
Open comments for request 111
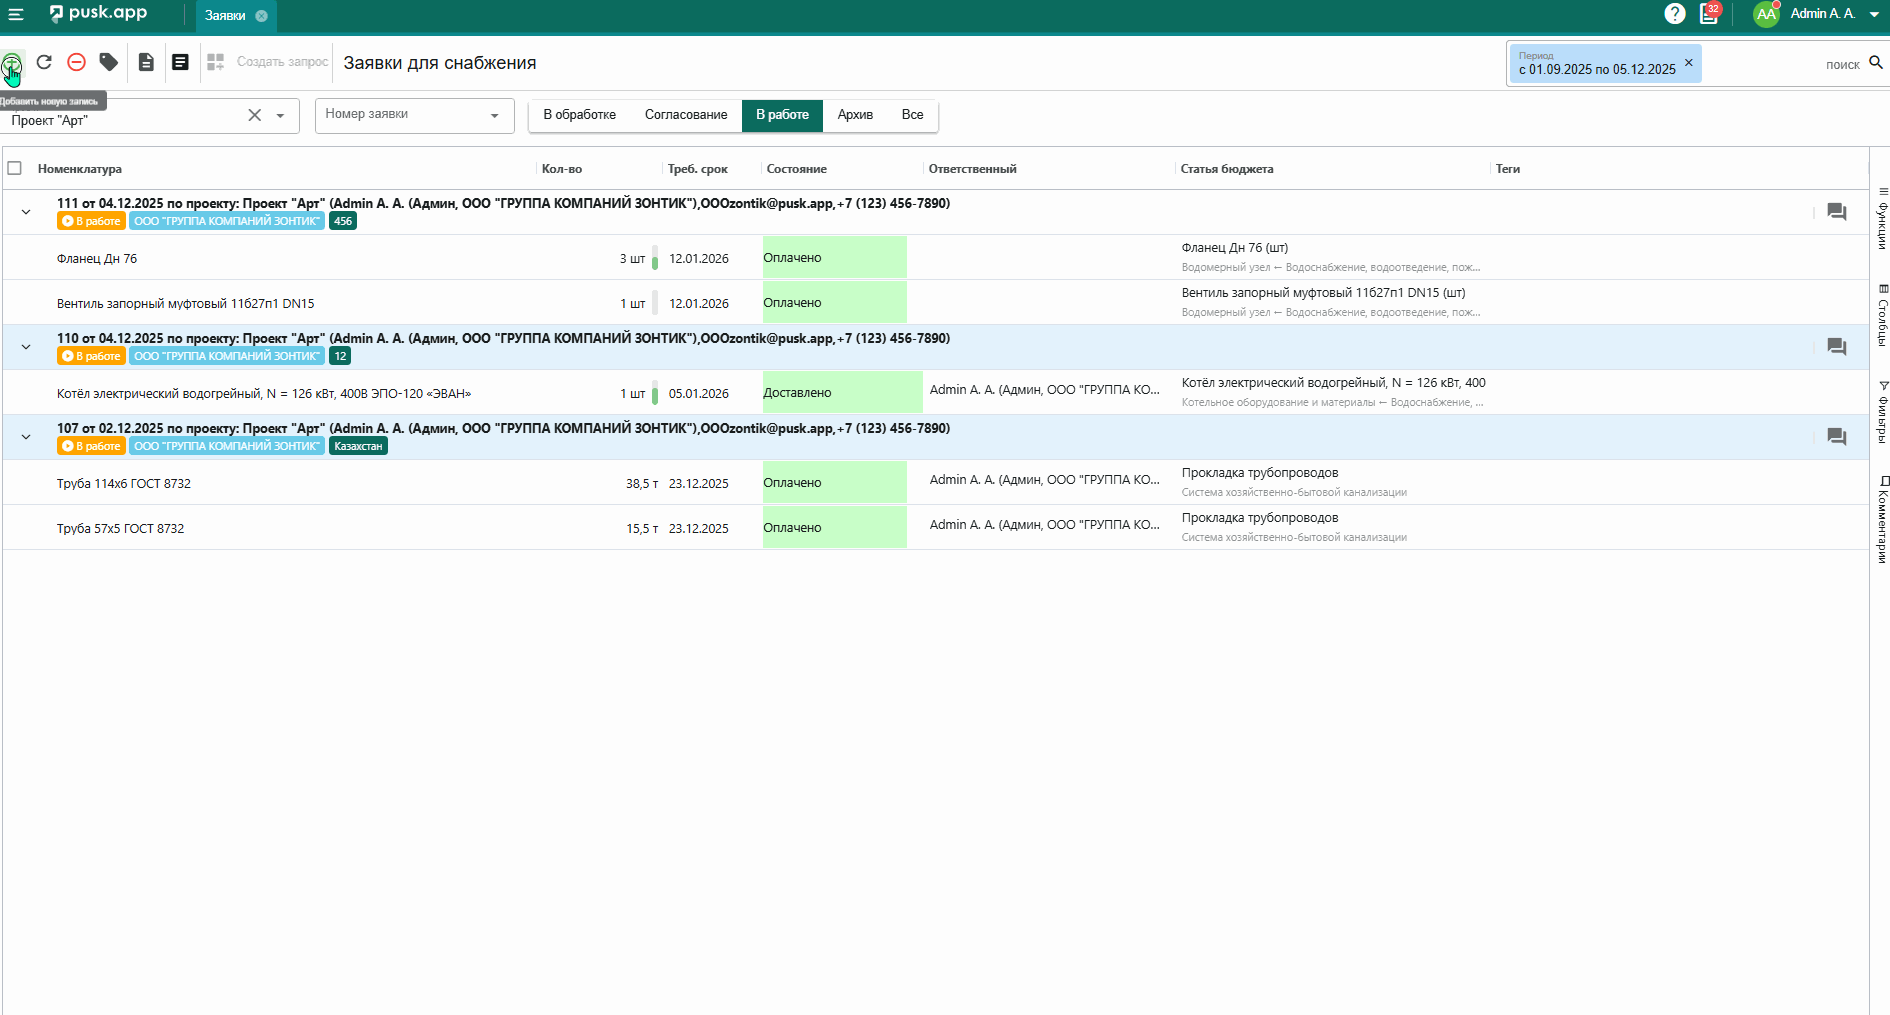(x=1836, y=212)
